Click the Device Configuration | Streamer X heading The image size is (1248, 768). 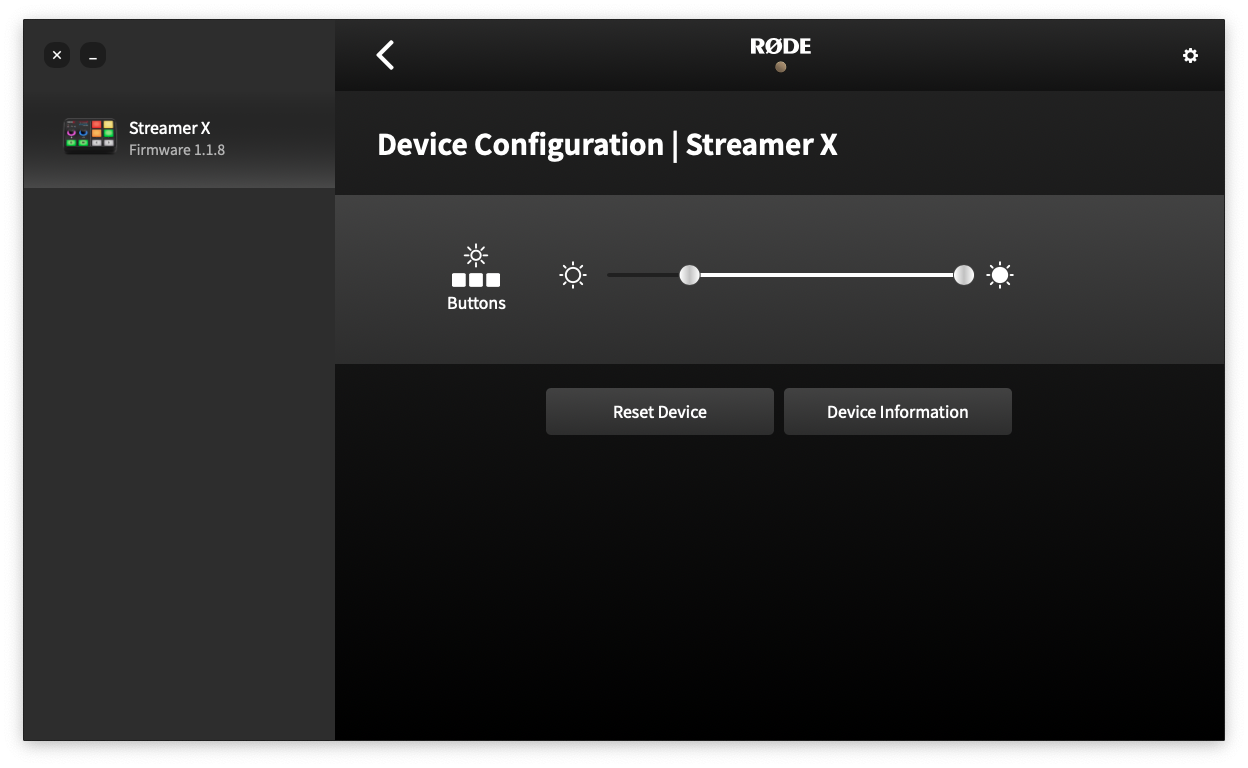click(607, 145)
